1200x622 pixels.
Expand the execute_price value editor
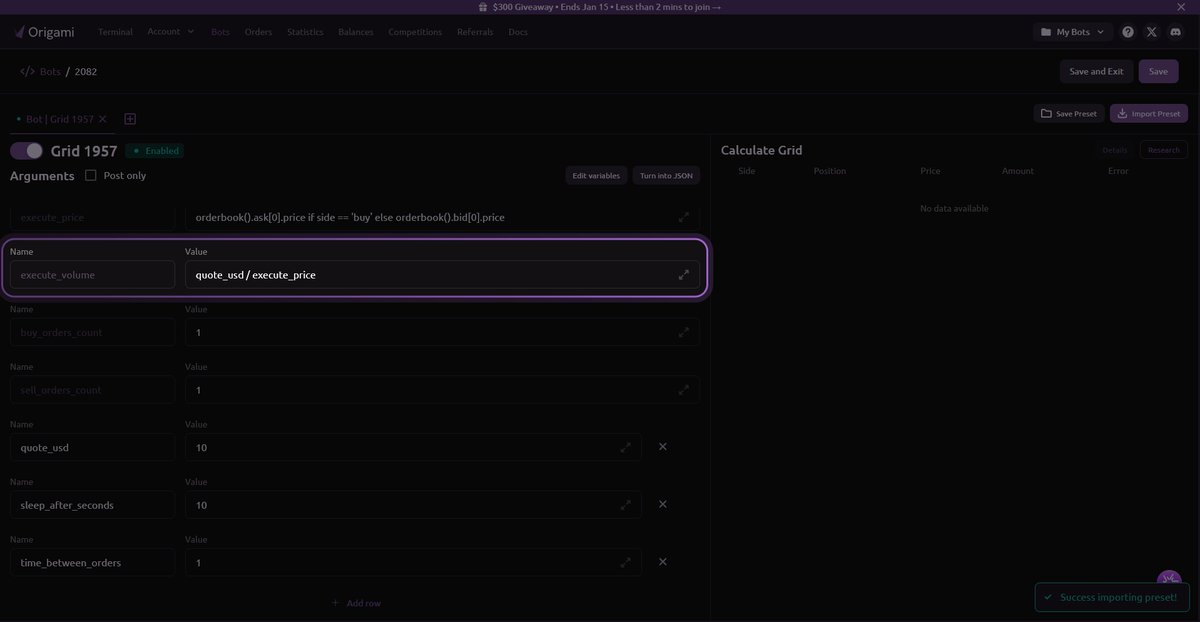coord(684,216)
